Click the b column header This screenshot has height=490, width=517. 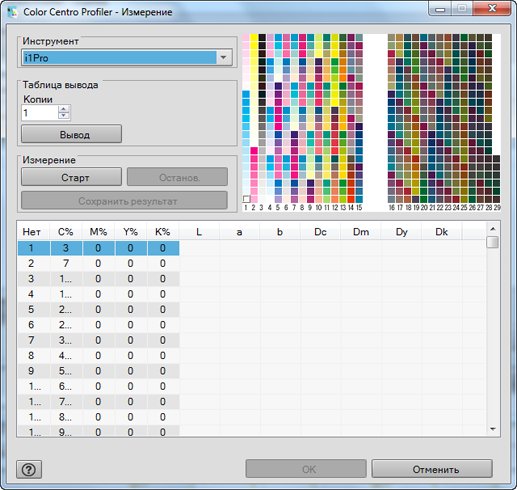280,232
